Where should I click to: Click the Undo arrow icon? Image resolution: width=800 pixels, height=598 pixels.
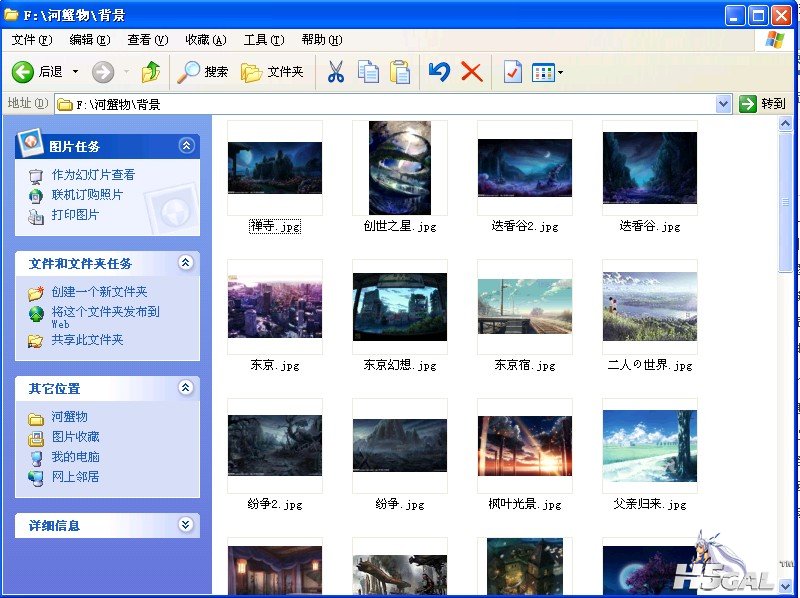tap(439, 72)
